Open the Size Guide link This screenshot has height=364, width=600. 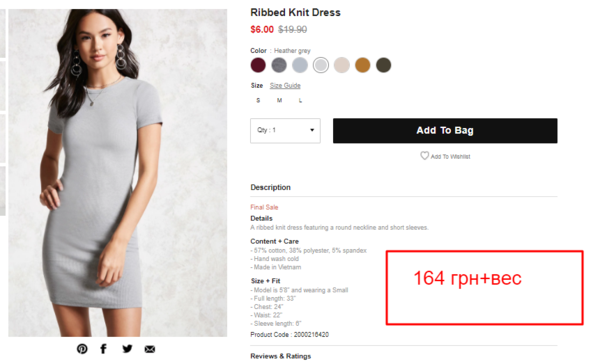click(285, 85)
